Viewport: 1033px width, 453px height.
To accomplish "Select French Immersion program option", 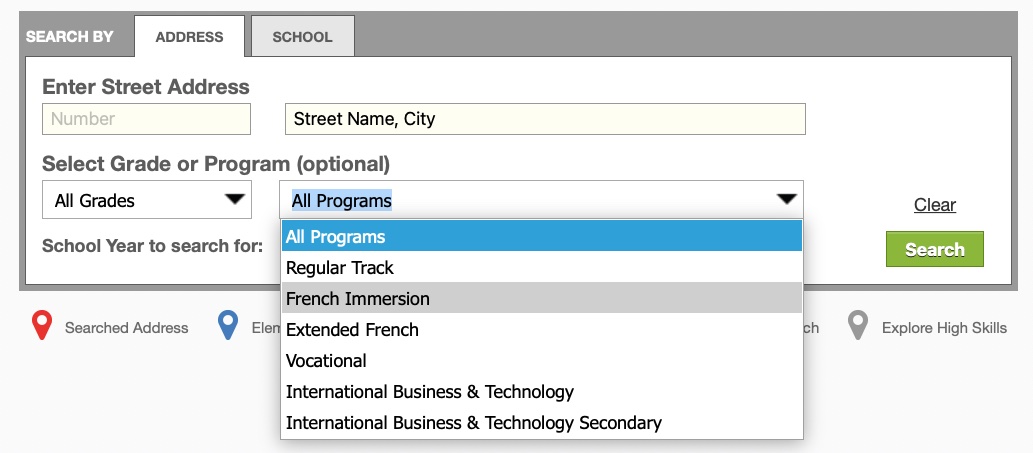I will [542, 298].
